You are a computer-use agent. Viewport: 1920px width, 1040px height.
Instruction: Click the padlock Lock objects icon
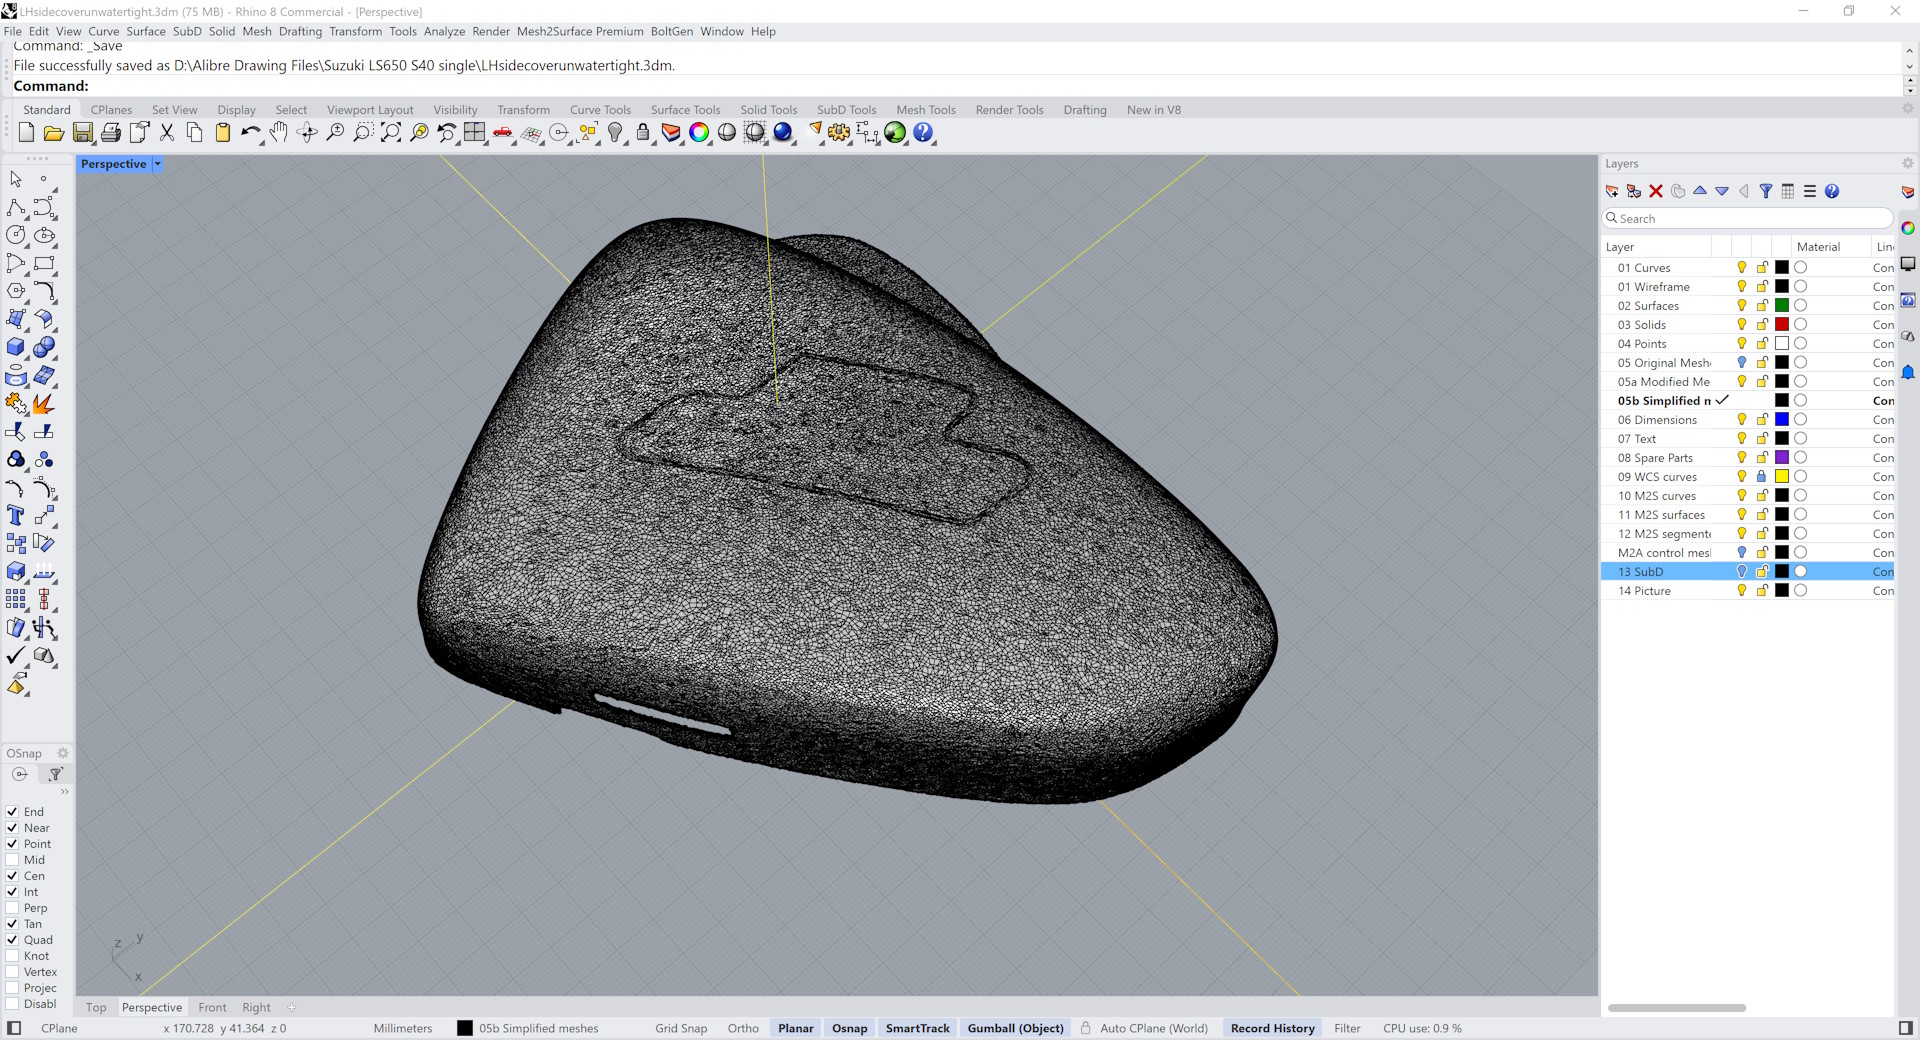point(643,133)
